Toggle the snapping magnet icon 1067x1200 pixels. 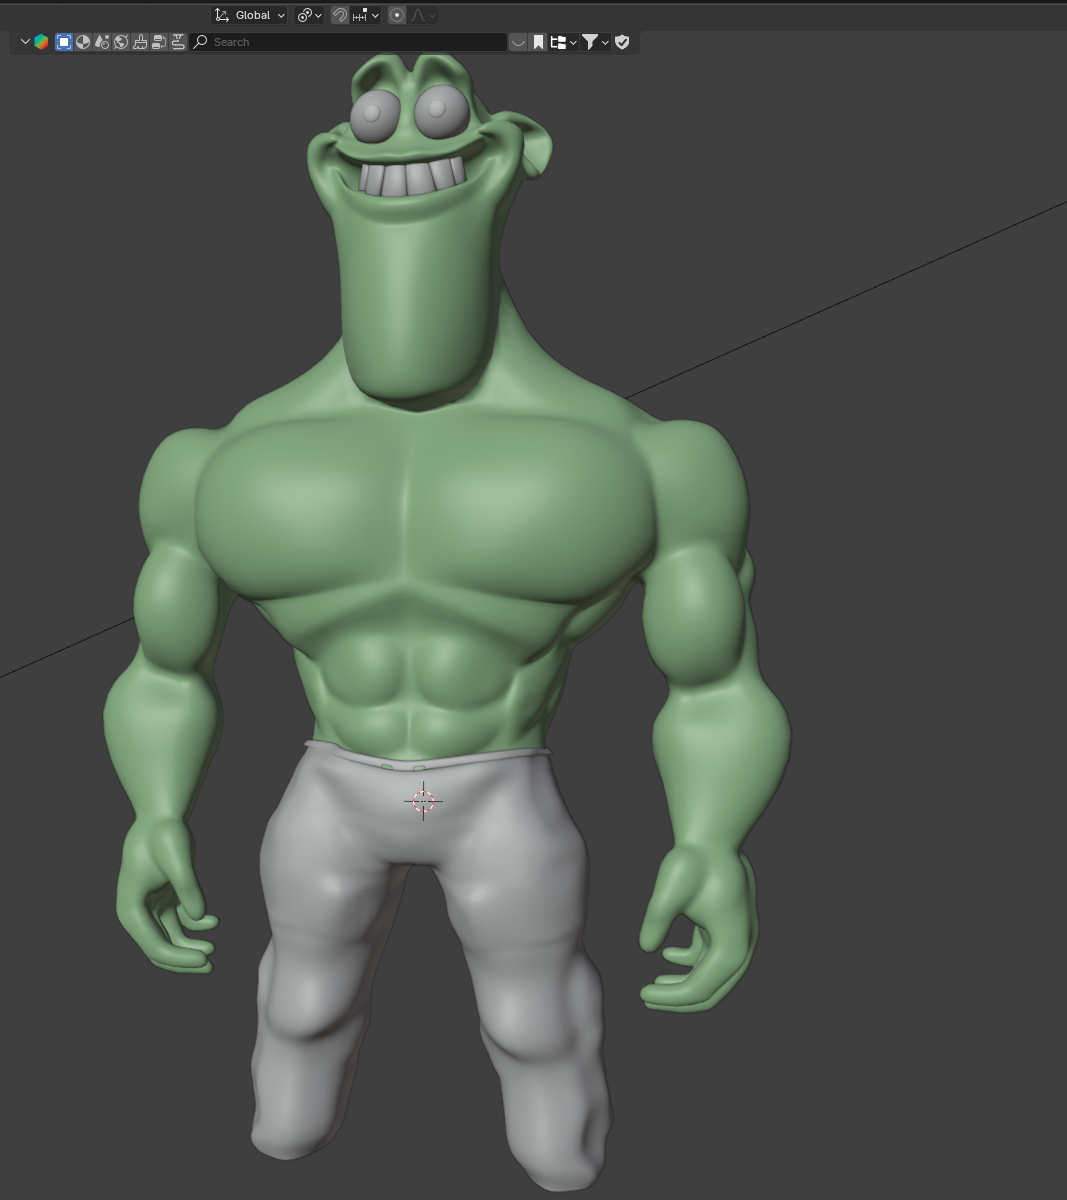pos(340,15)
